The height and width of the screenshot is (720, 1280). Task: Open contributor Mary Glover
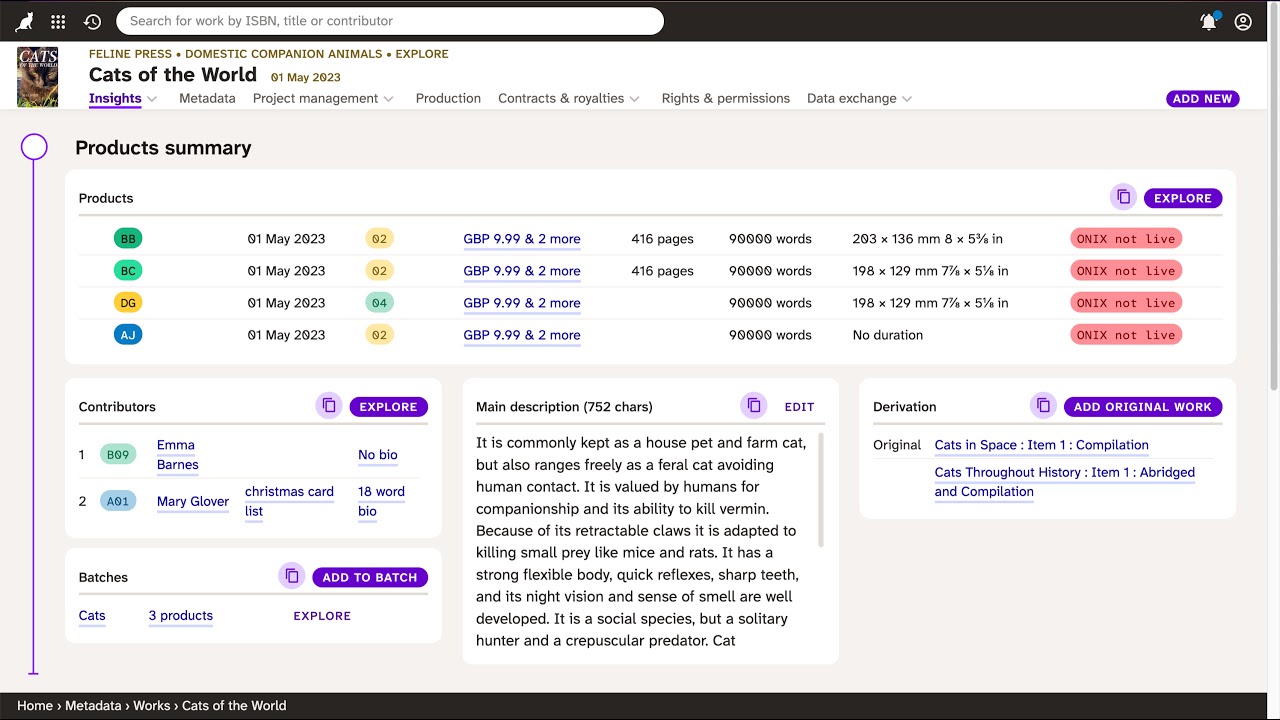point(193,501)
